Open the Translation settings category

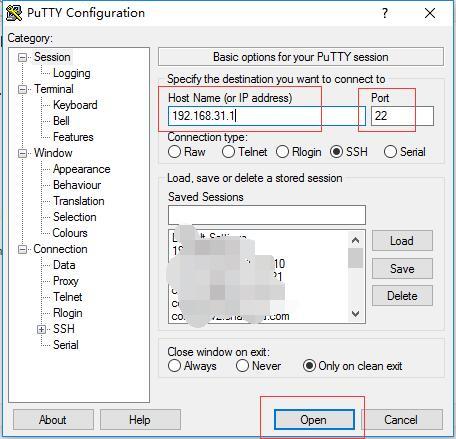[79, 201]
